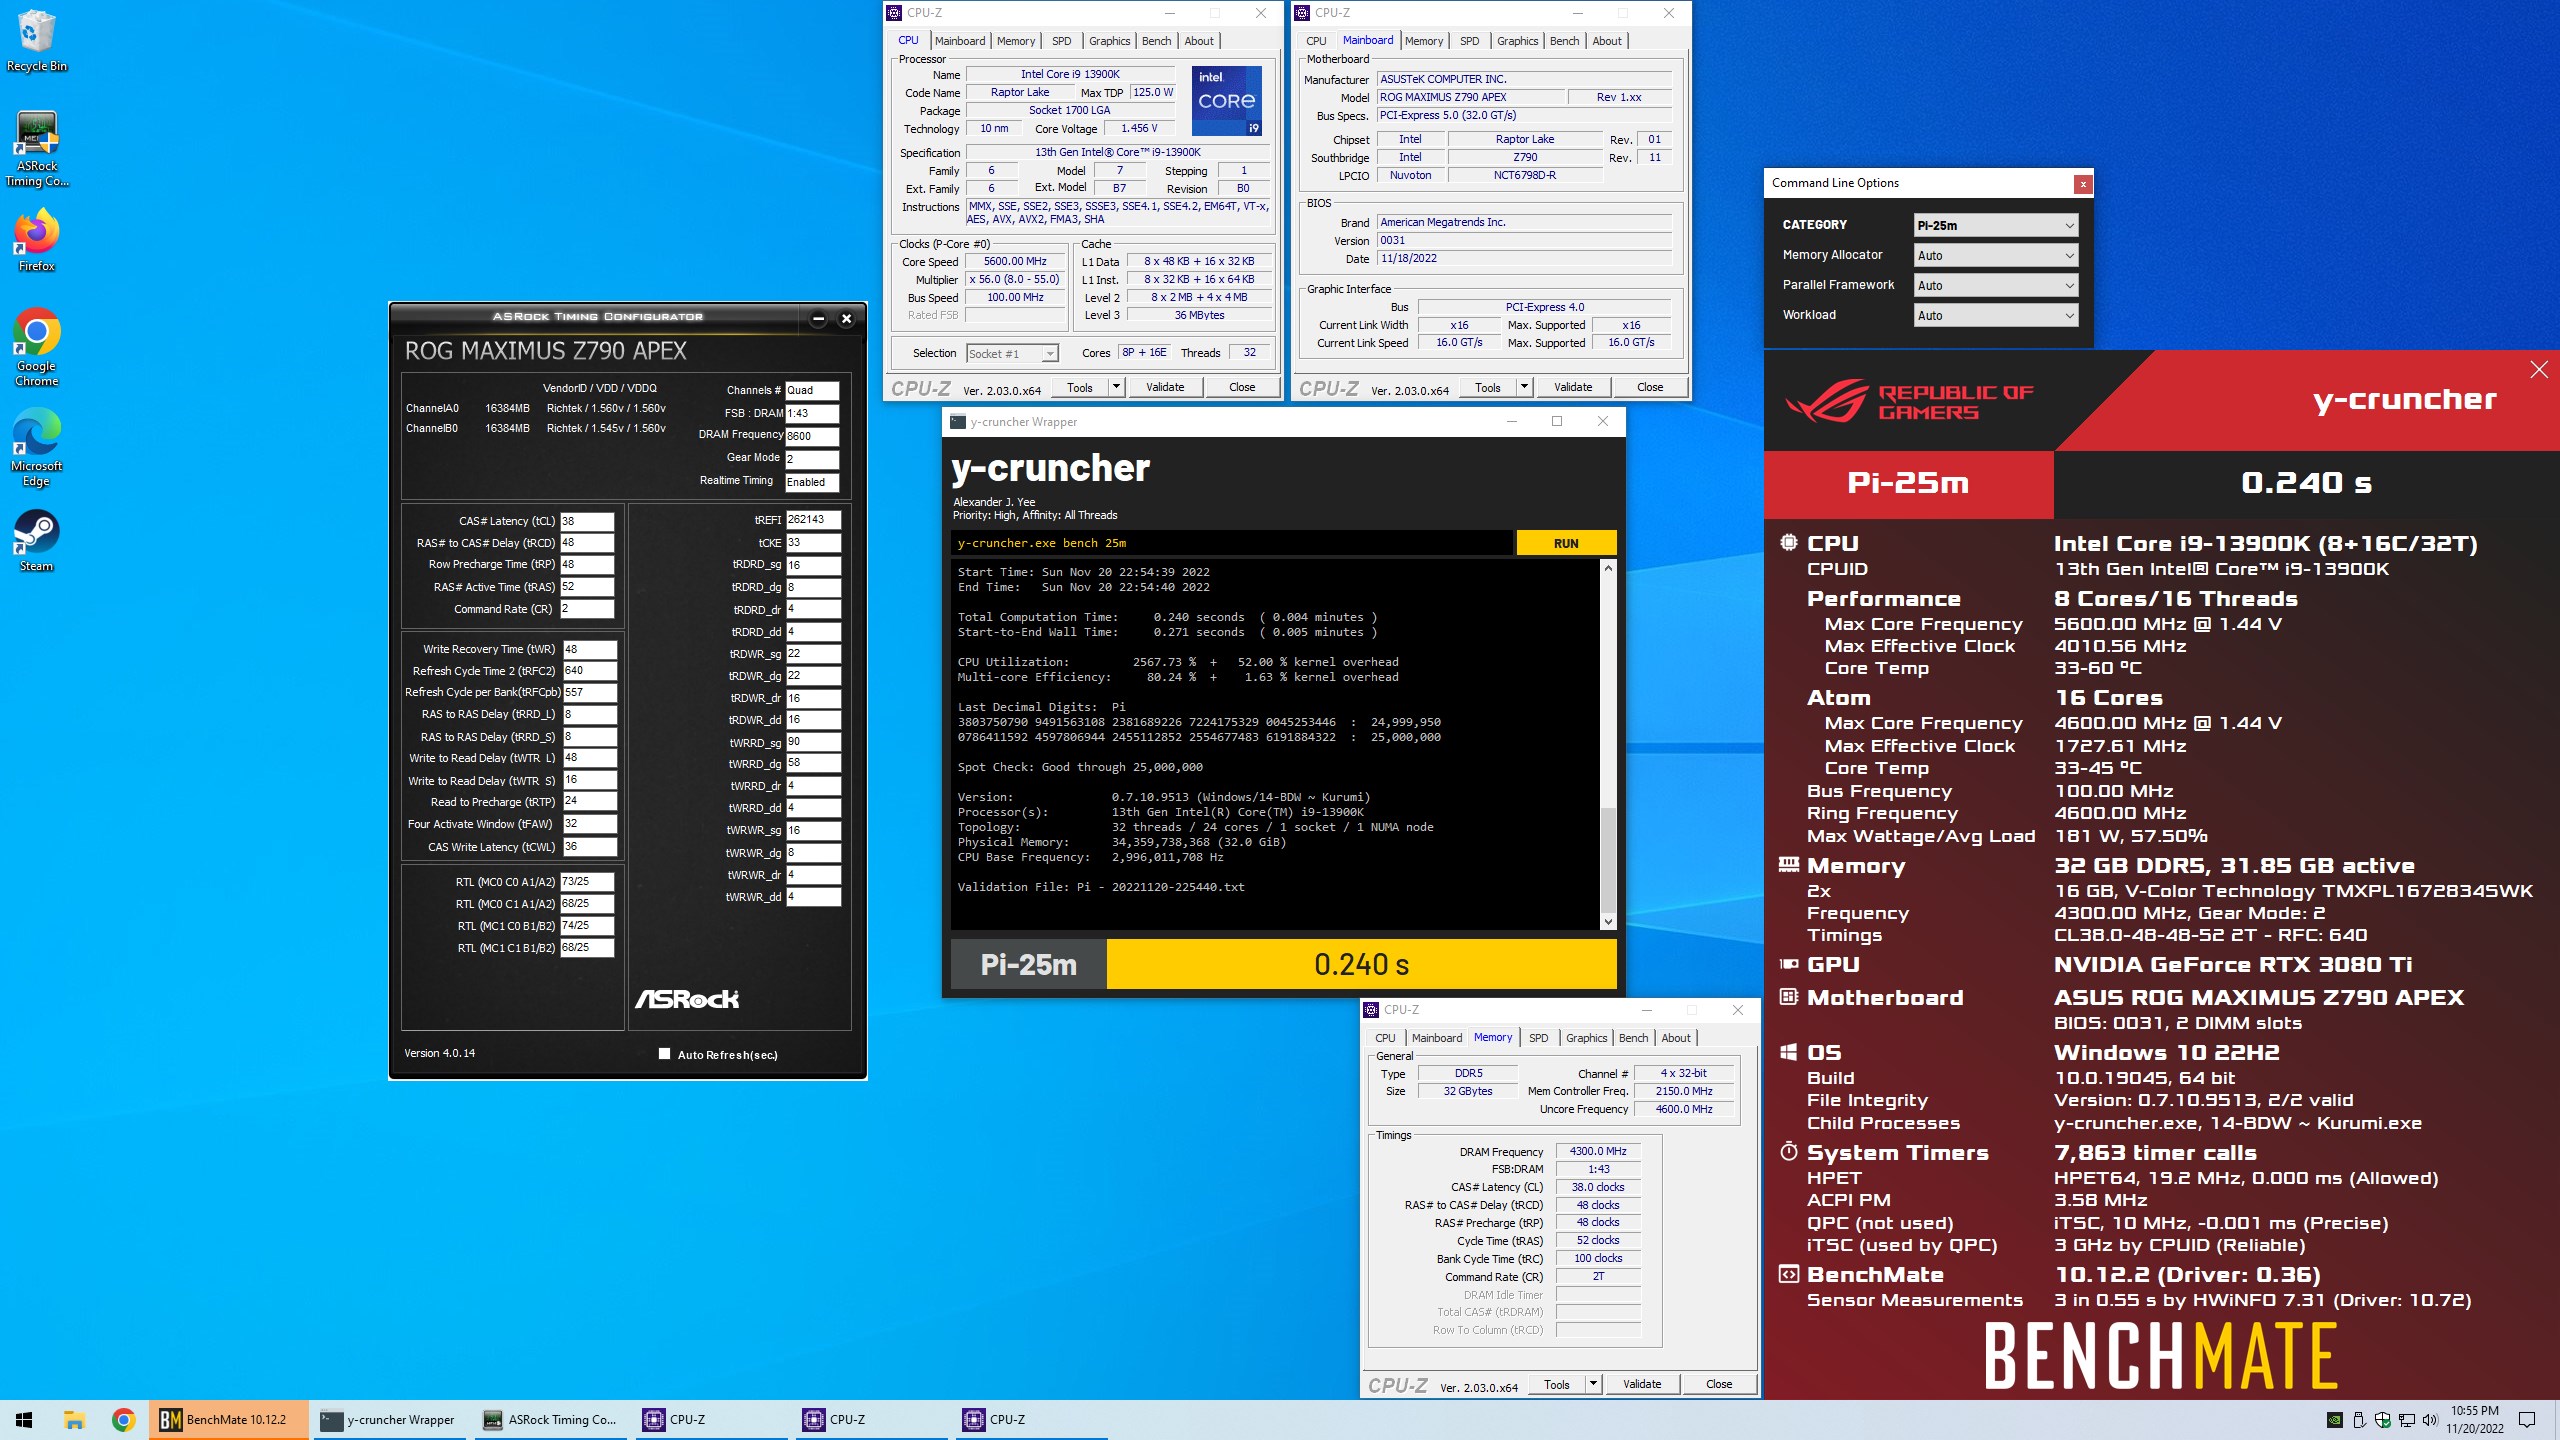This screenshot has width=2560, height=1440.
Task: Open About tab in CPU-Z Memory window
Action: [1676, 1038]
